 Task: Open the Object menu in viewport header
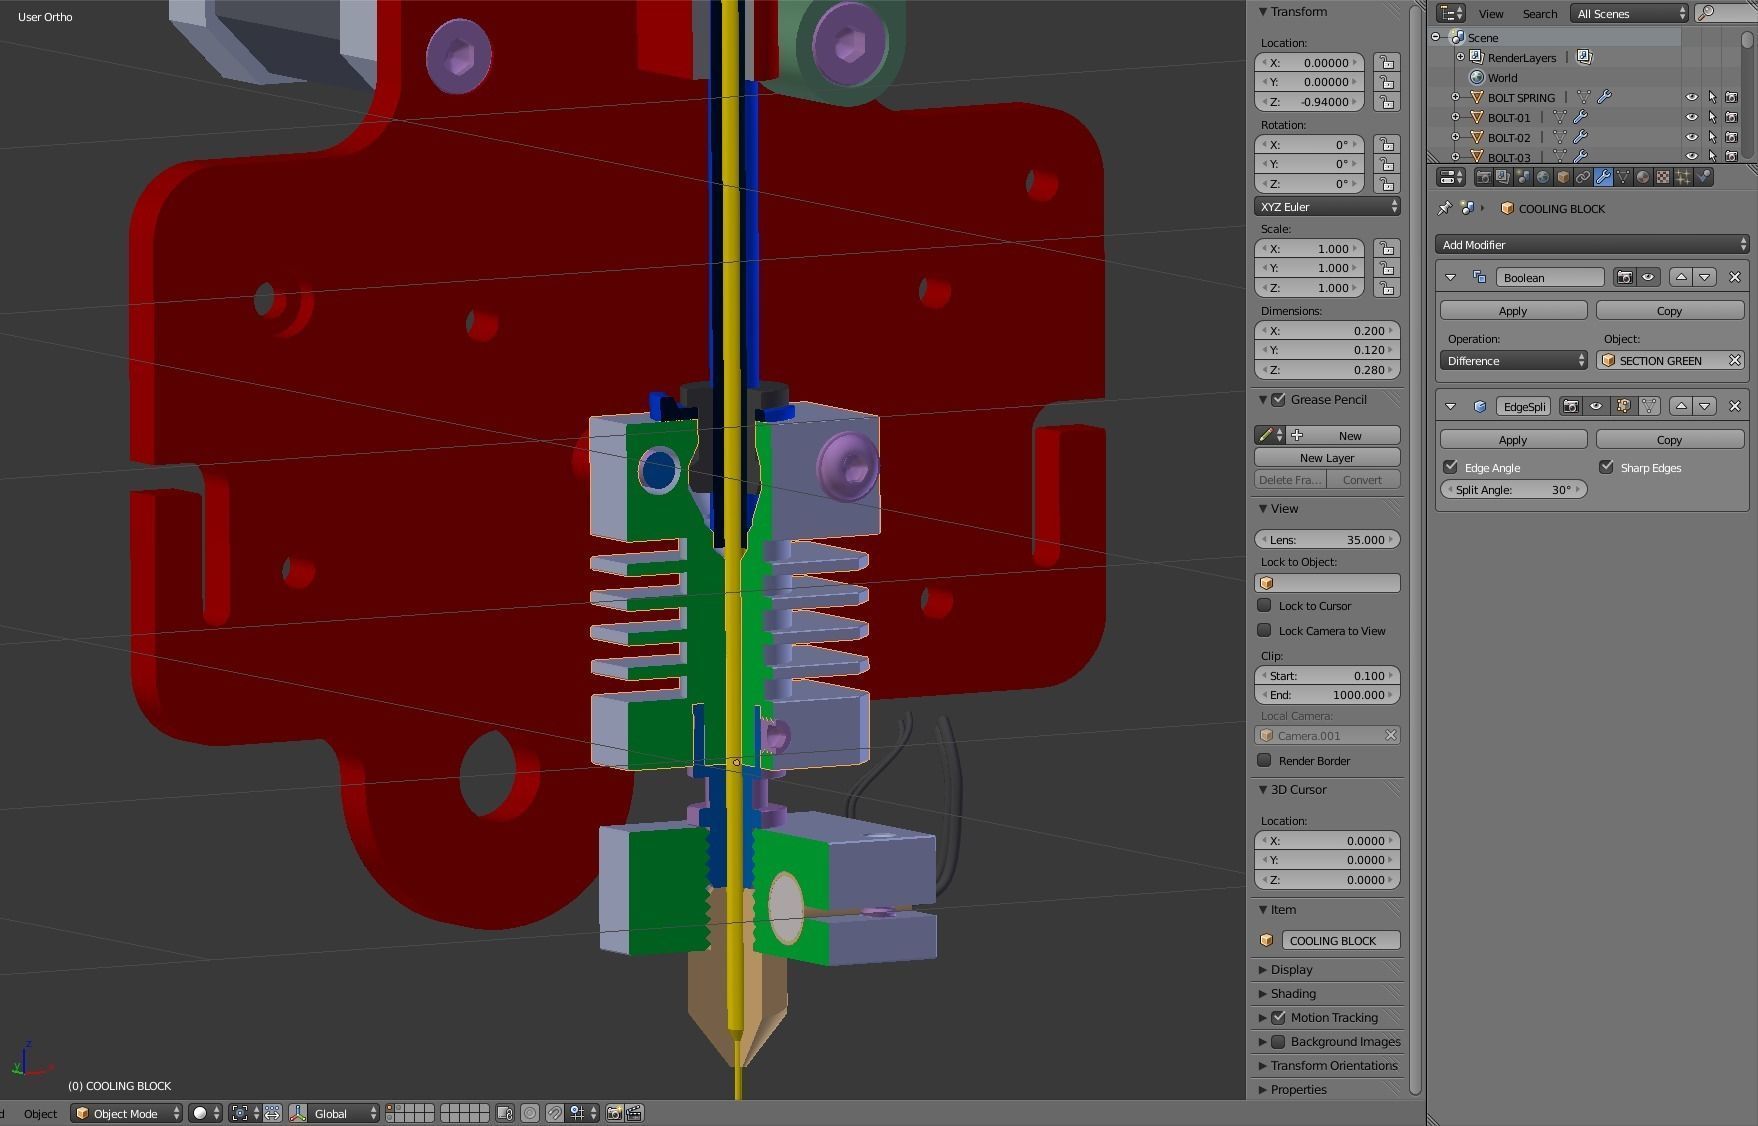pos(41,1113)
